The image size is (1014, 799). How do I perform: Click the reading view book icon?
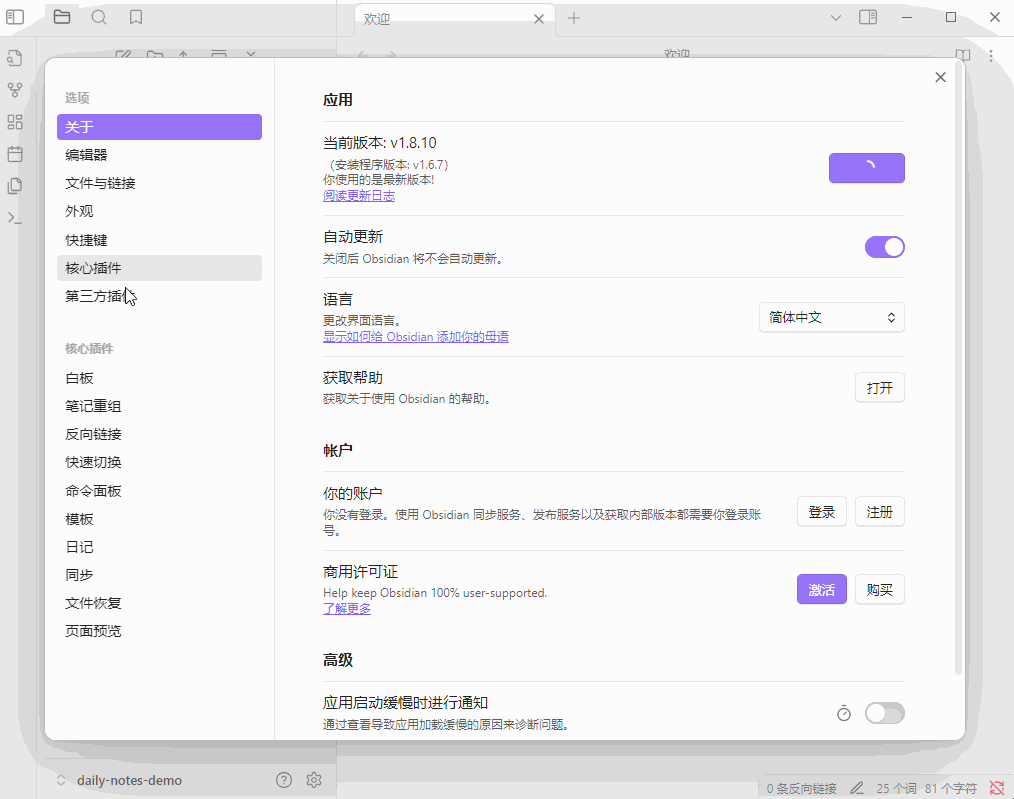(963, 56)
